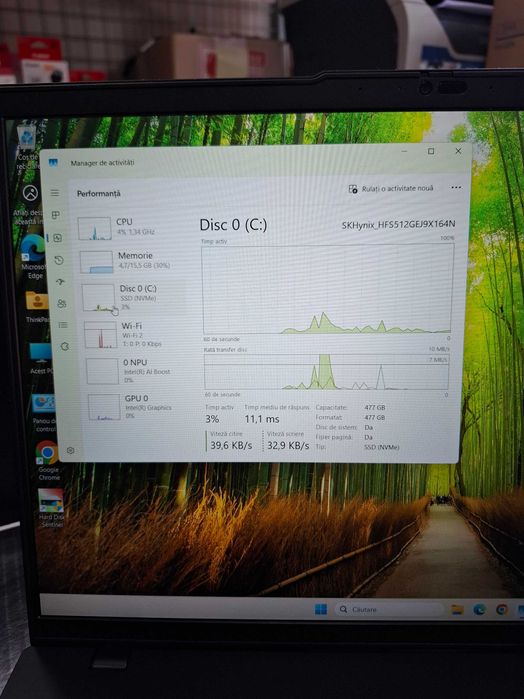Switch to Processes page icon
This screenshot has height=699, width=524.
tap(56, 215)
